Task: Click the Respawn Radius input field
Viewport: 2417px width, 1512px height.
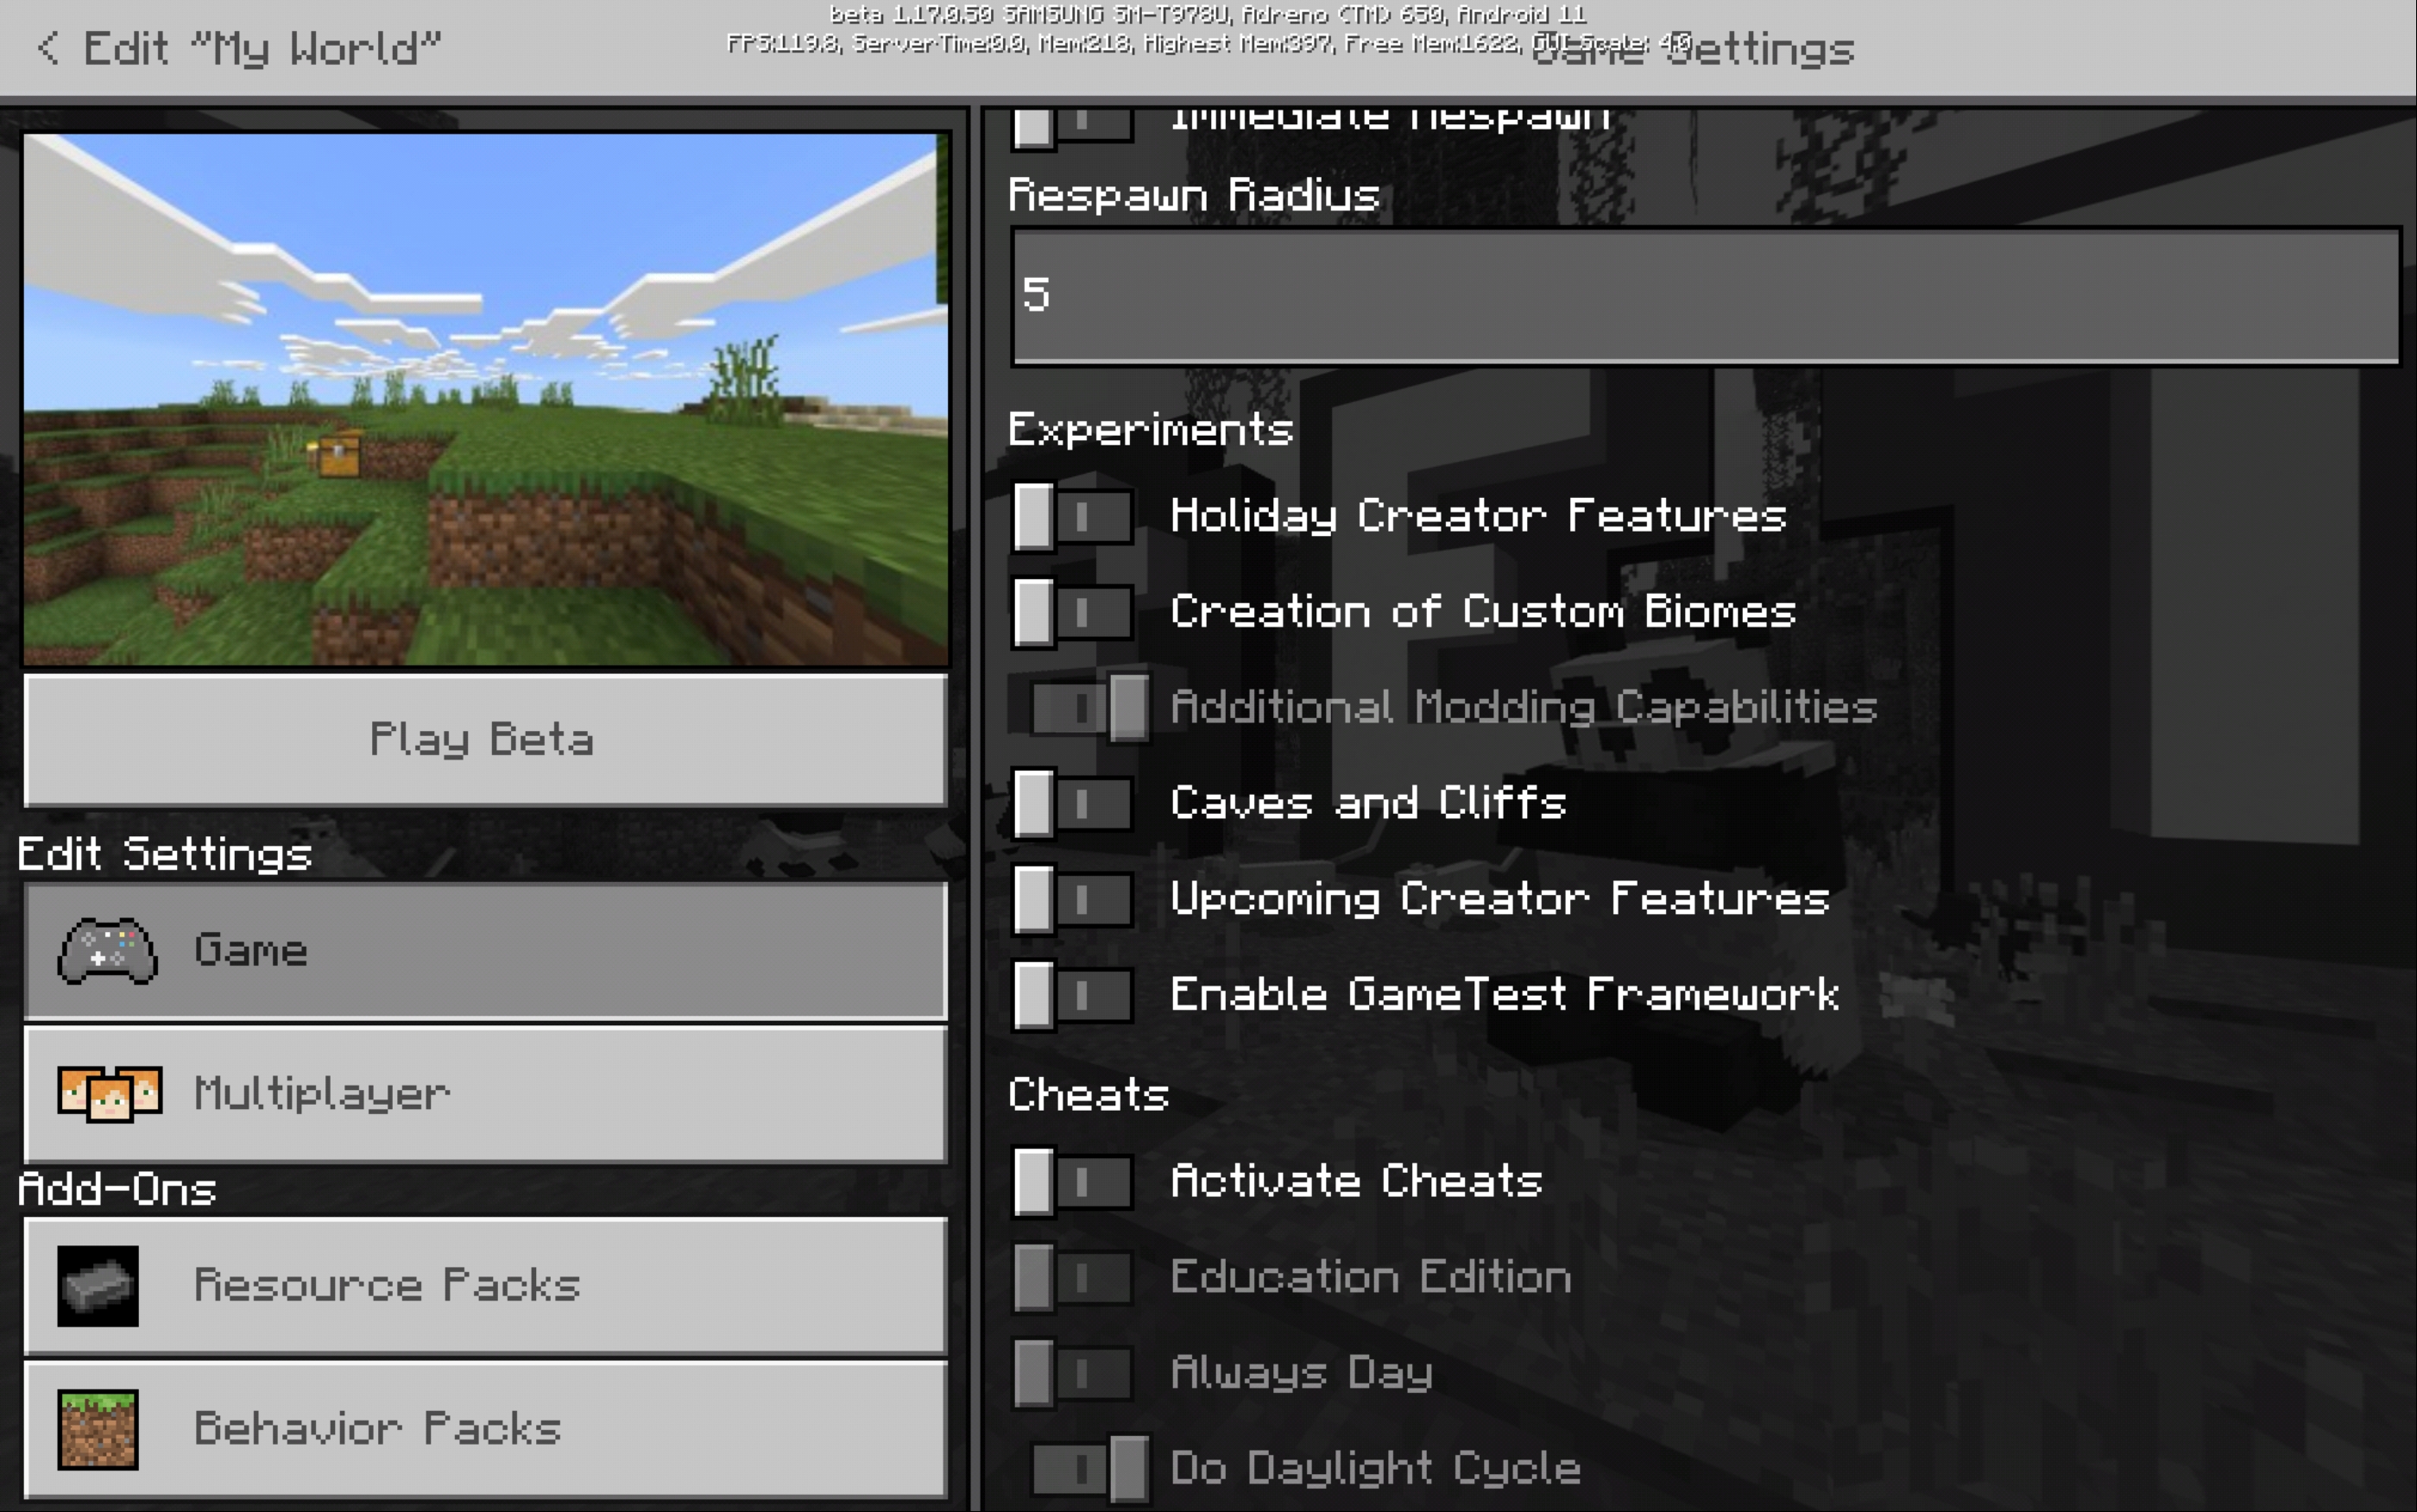Action: tap(1705, 296)
